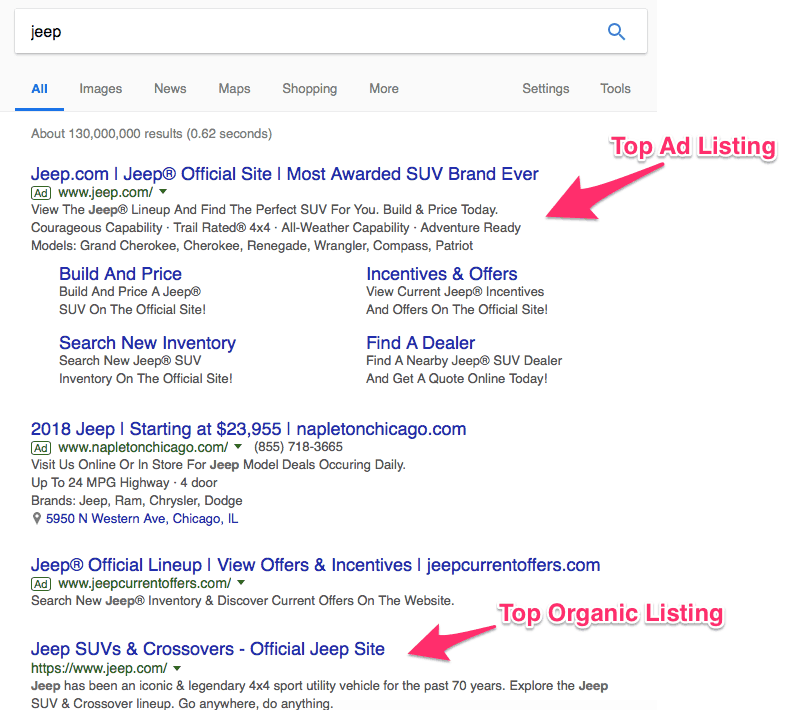789x710 pixels.
Task: Click Courageous Capability Trail Rated line
Action: pos(276,227)
